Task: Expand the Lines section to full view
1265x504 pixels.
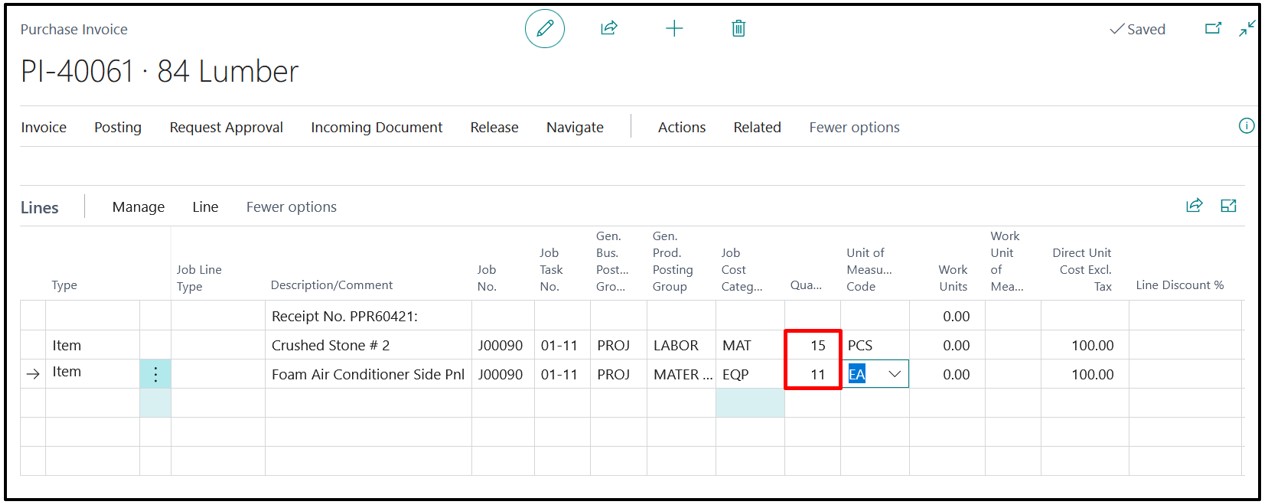Action: 1229,206
